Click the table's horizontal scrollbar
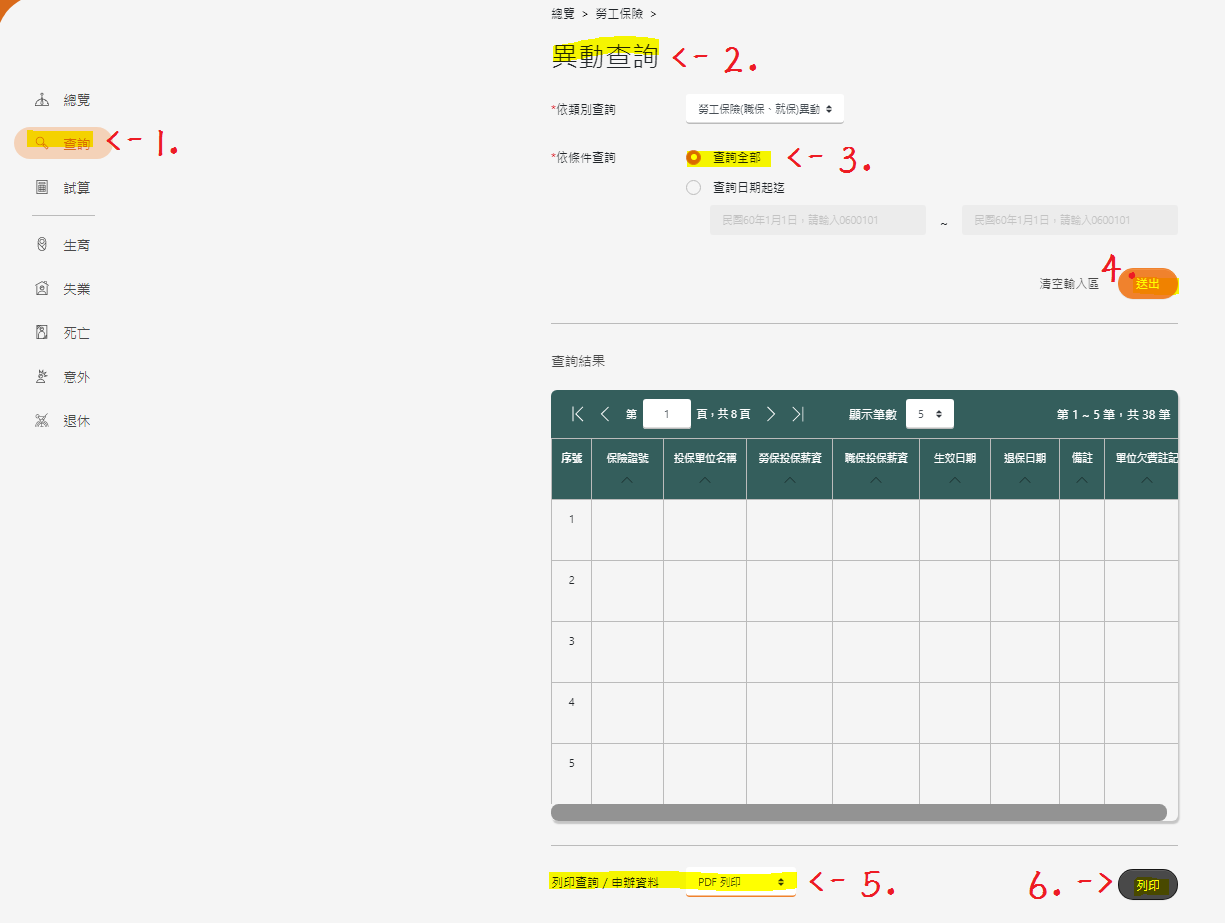Image resolution: width=1225 pixels, height=923 pixels. pos(858,812)
